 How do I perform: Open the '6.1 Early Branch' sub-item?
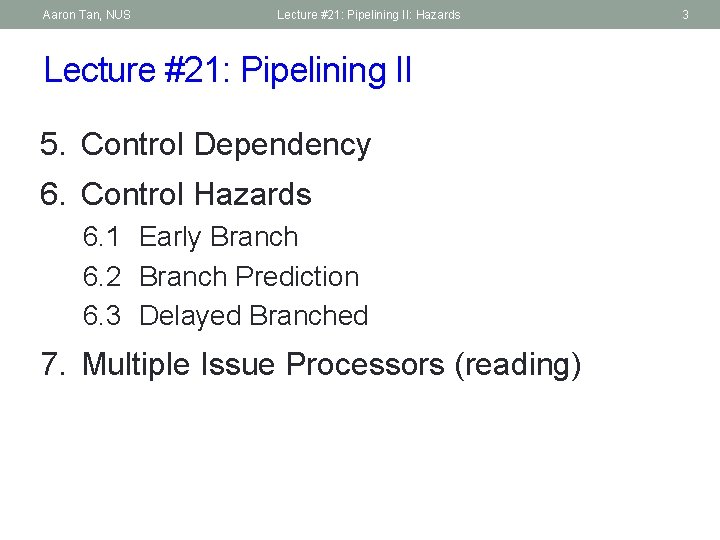(x=191, y=237)
